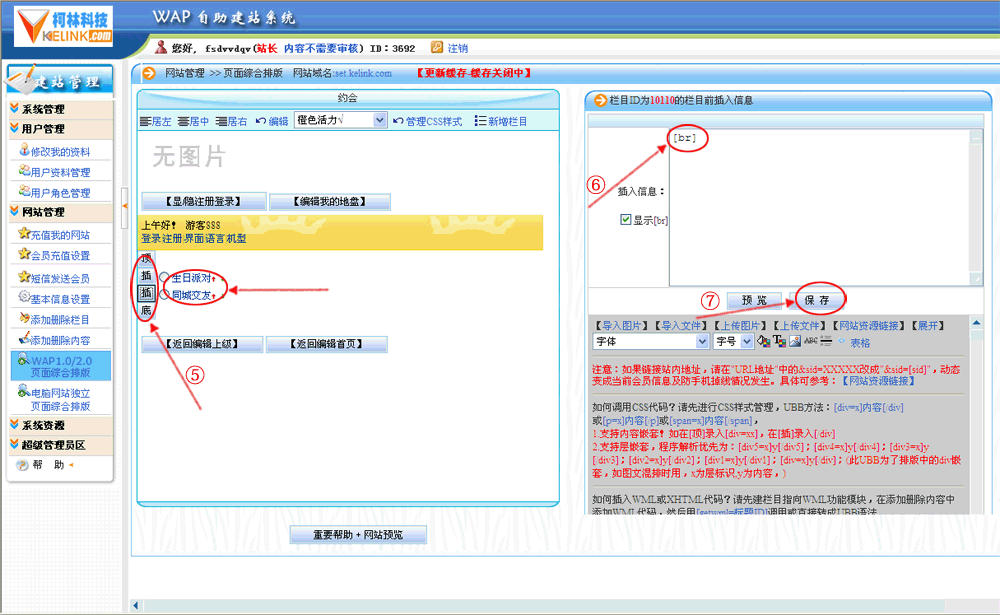The width and height of the screenshot is (1000, 615).
Task: Click the gear icon beside 基本信息设置
Action: (x=24, y=297)
